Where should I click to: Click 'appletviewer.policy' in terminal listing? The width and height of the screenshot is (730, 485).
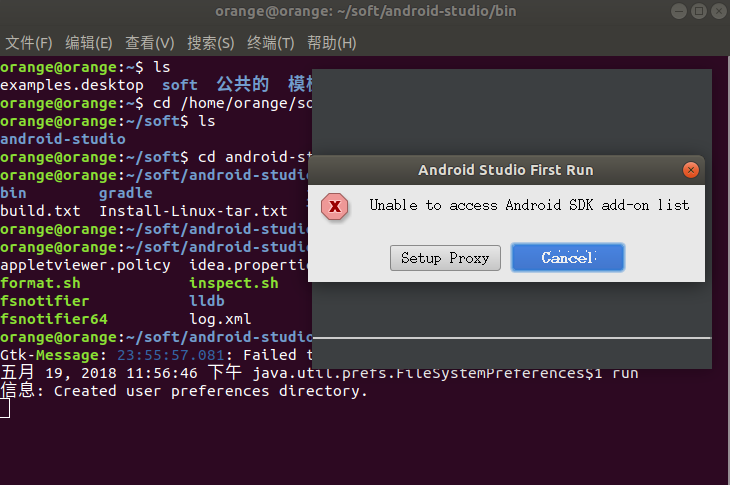point(85,266)
